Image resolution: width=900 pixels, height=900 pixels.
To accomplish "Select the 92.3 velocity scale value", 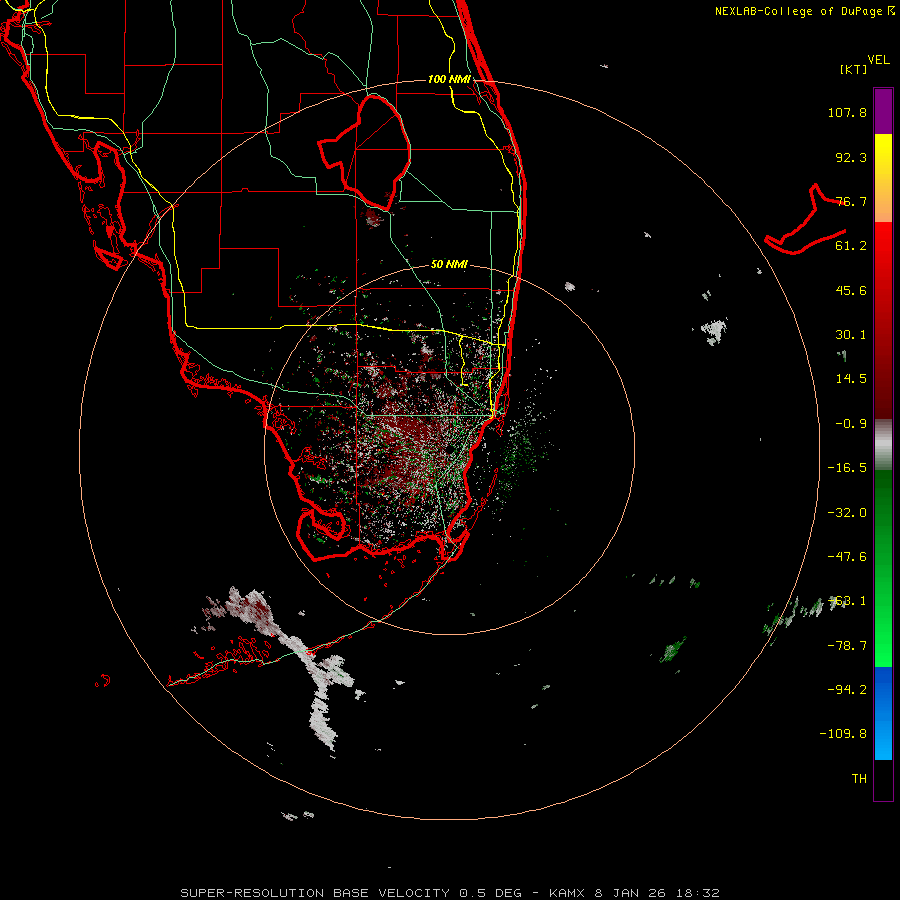I will (x=851, y=157).
